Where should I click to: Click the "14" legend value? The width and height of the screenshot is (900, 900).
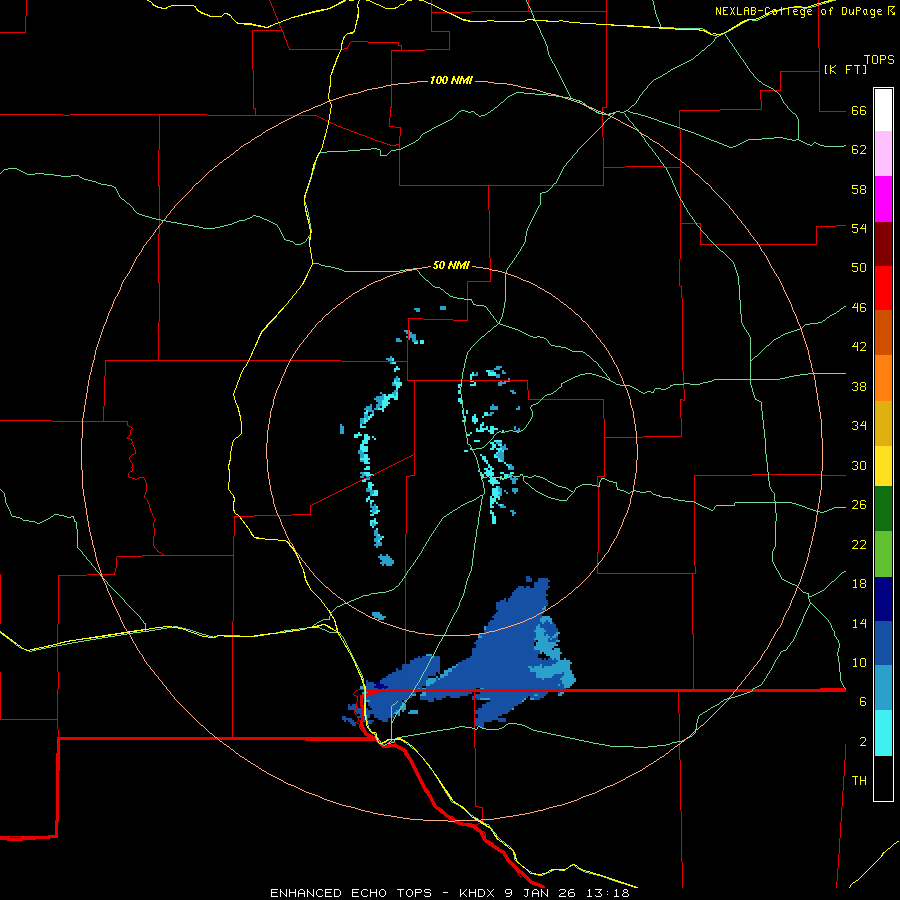(x=859, y=624)
